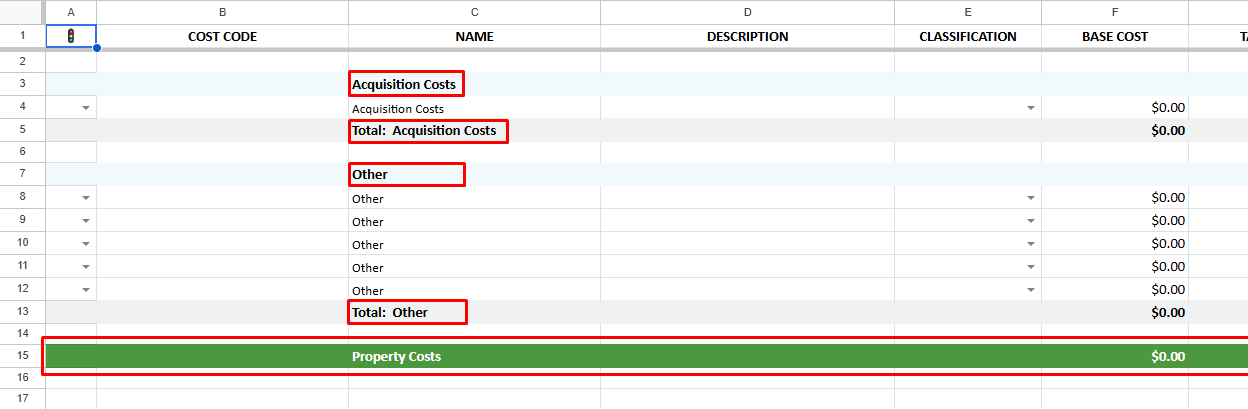The width and height of the screenshot is (1248, 409).
Task: Click the DESCRIPTION header cell
Action: [x=747, y=36]
